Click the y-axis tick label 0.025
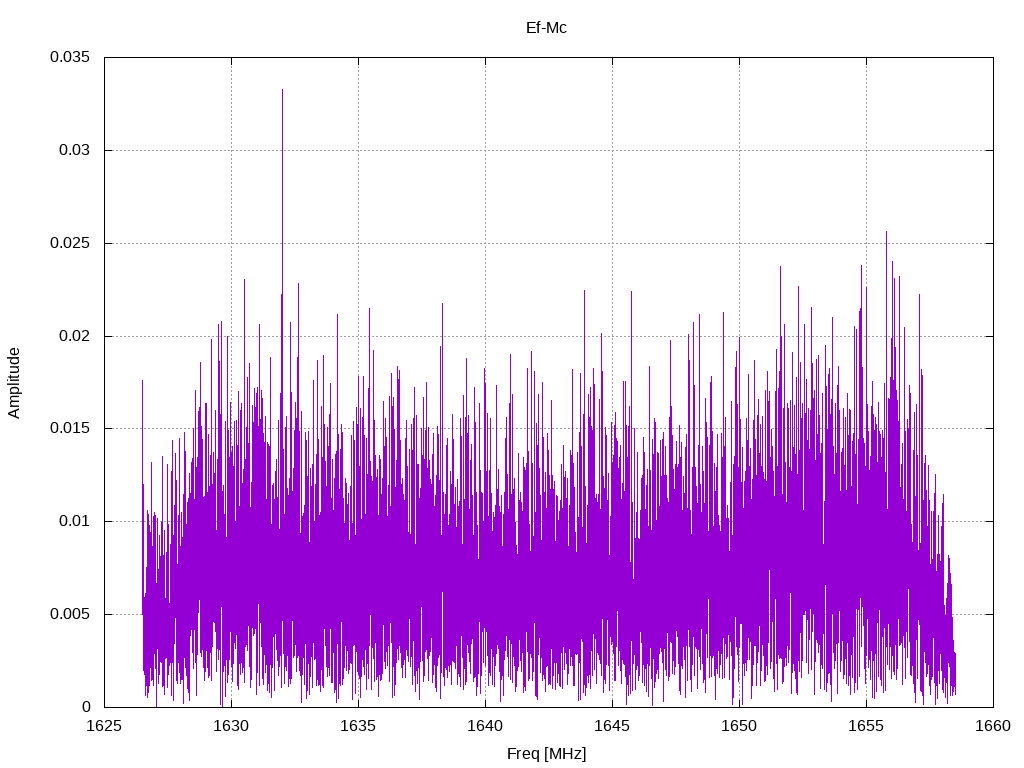This screenshot has width=1024, height=768. (70, 243)
